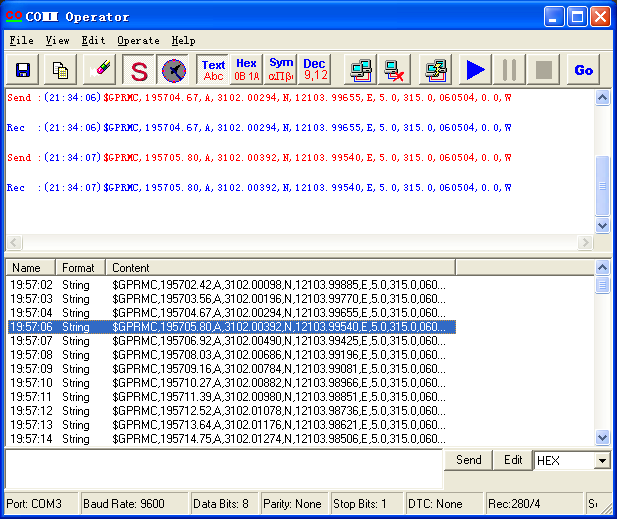The height and width of the screenshot is (519, 617).
Task: Click the Send button beside the input box
Action: 468,460
